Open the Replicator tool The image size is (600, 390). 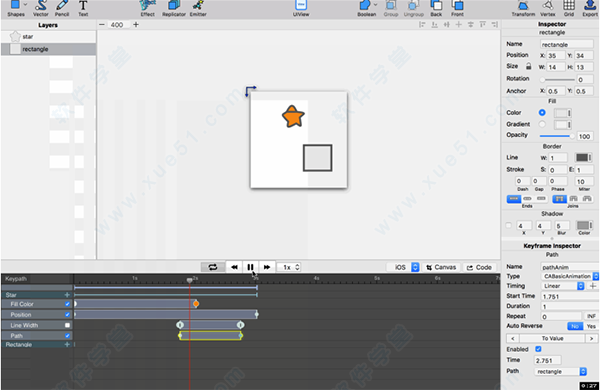tap(174, 8)
